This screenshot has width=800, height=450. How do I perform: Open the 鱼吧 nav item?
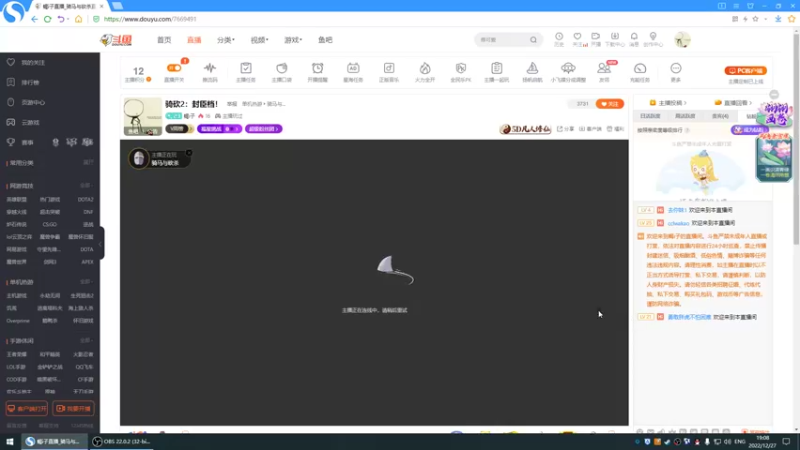[x=325, y=40]
